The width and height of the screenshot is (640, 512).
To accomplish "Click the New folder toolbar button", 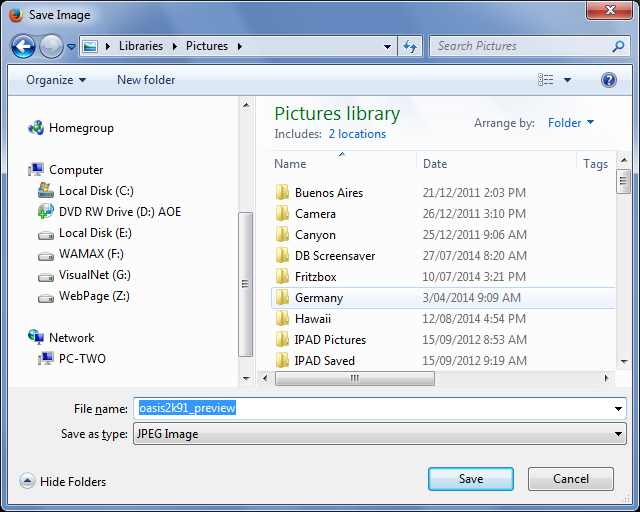I will click(146, 80).
